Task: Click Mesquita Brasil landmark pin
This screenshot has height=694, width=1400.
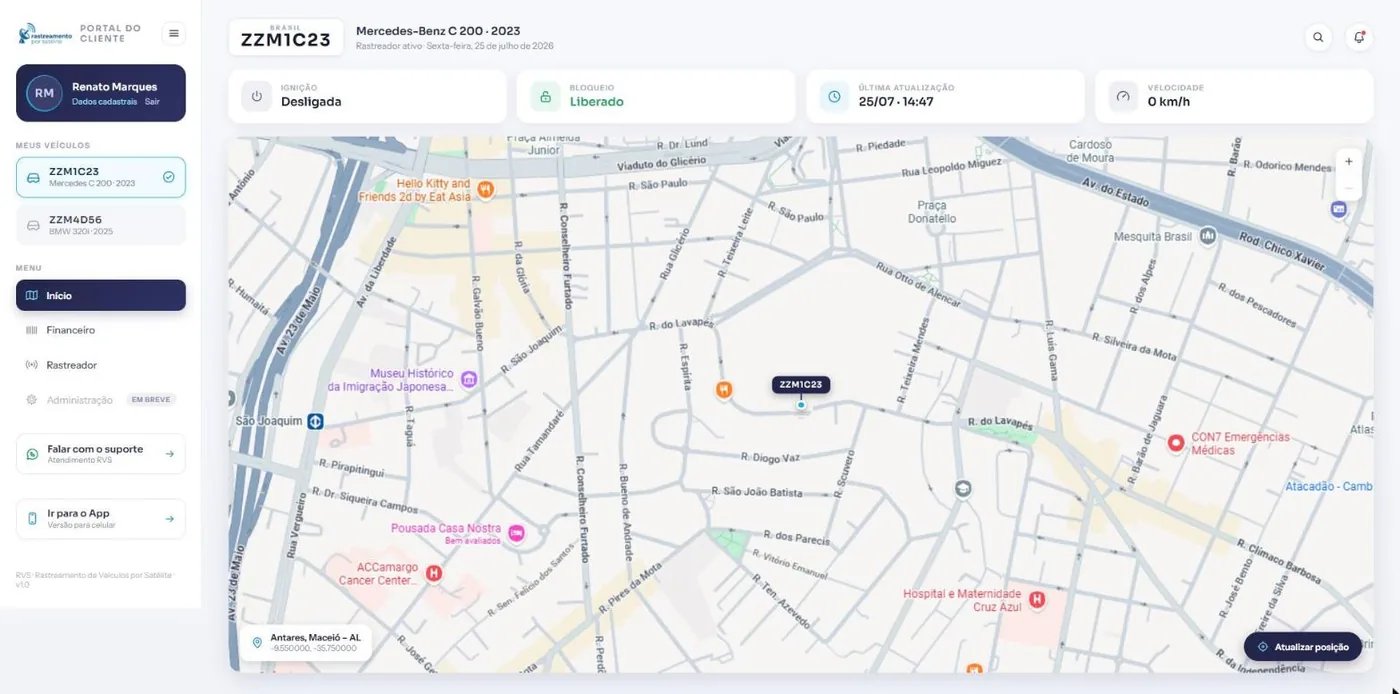Action: point(1208,236)
